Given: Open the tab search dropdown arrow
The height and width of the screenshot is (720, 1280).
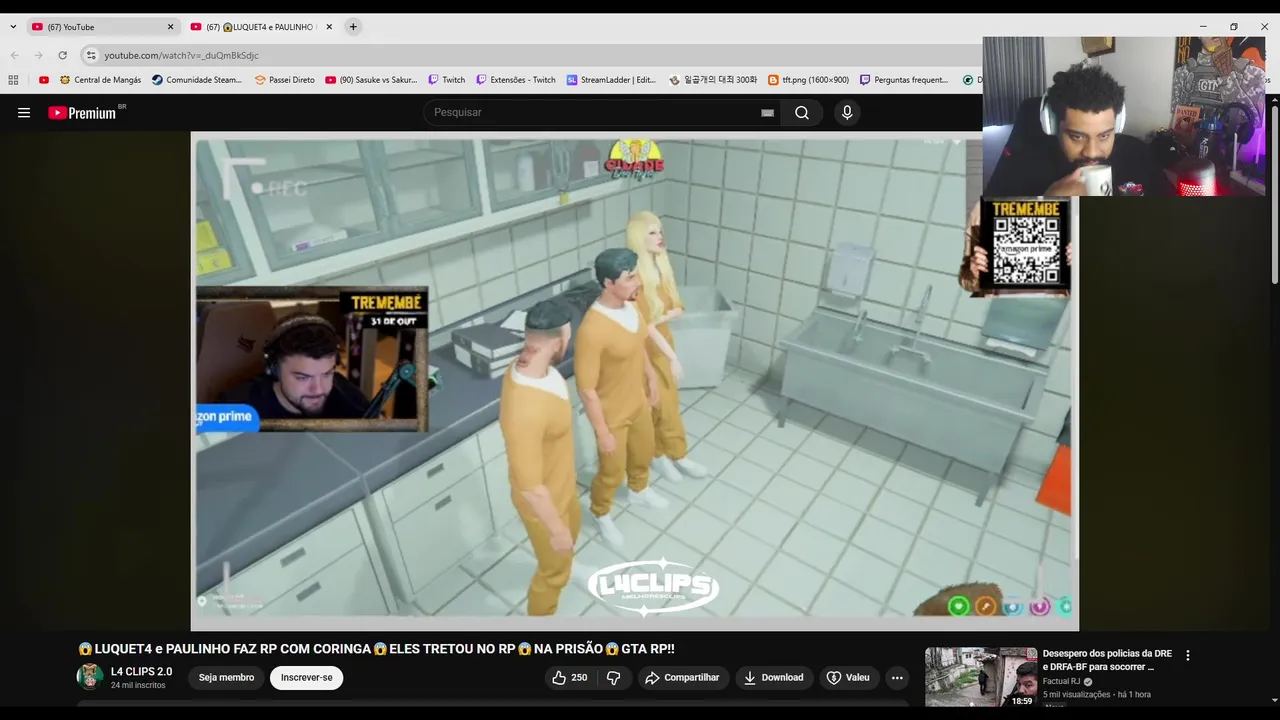Looking at the screenshot, I should [x=13, y=27].
